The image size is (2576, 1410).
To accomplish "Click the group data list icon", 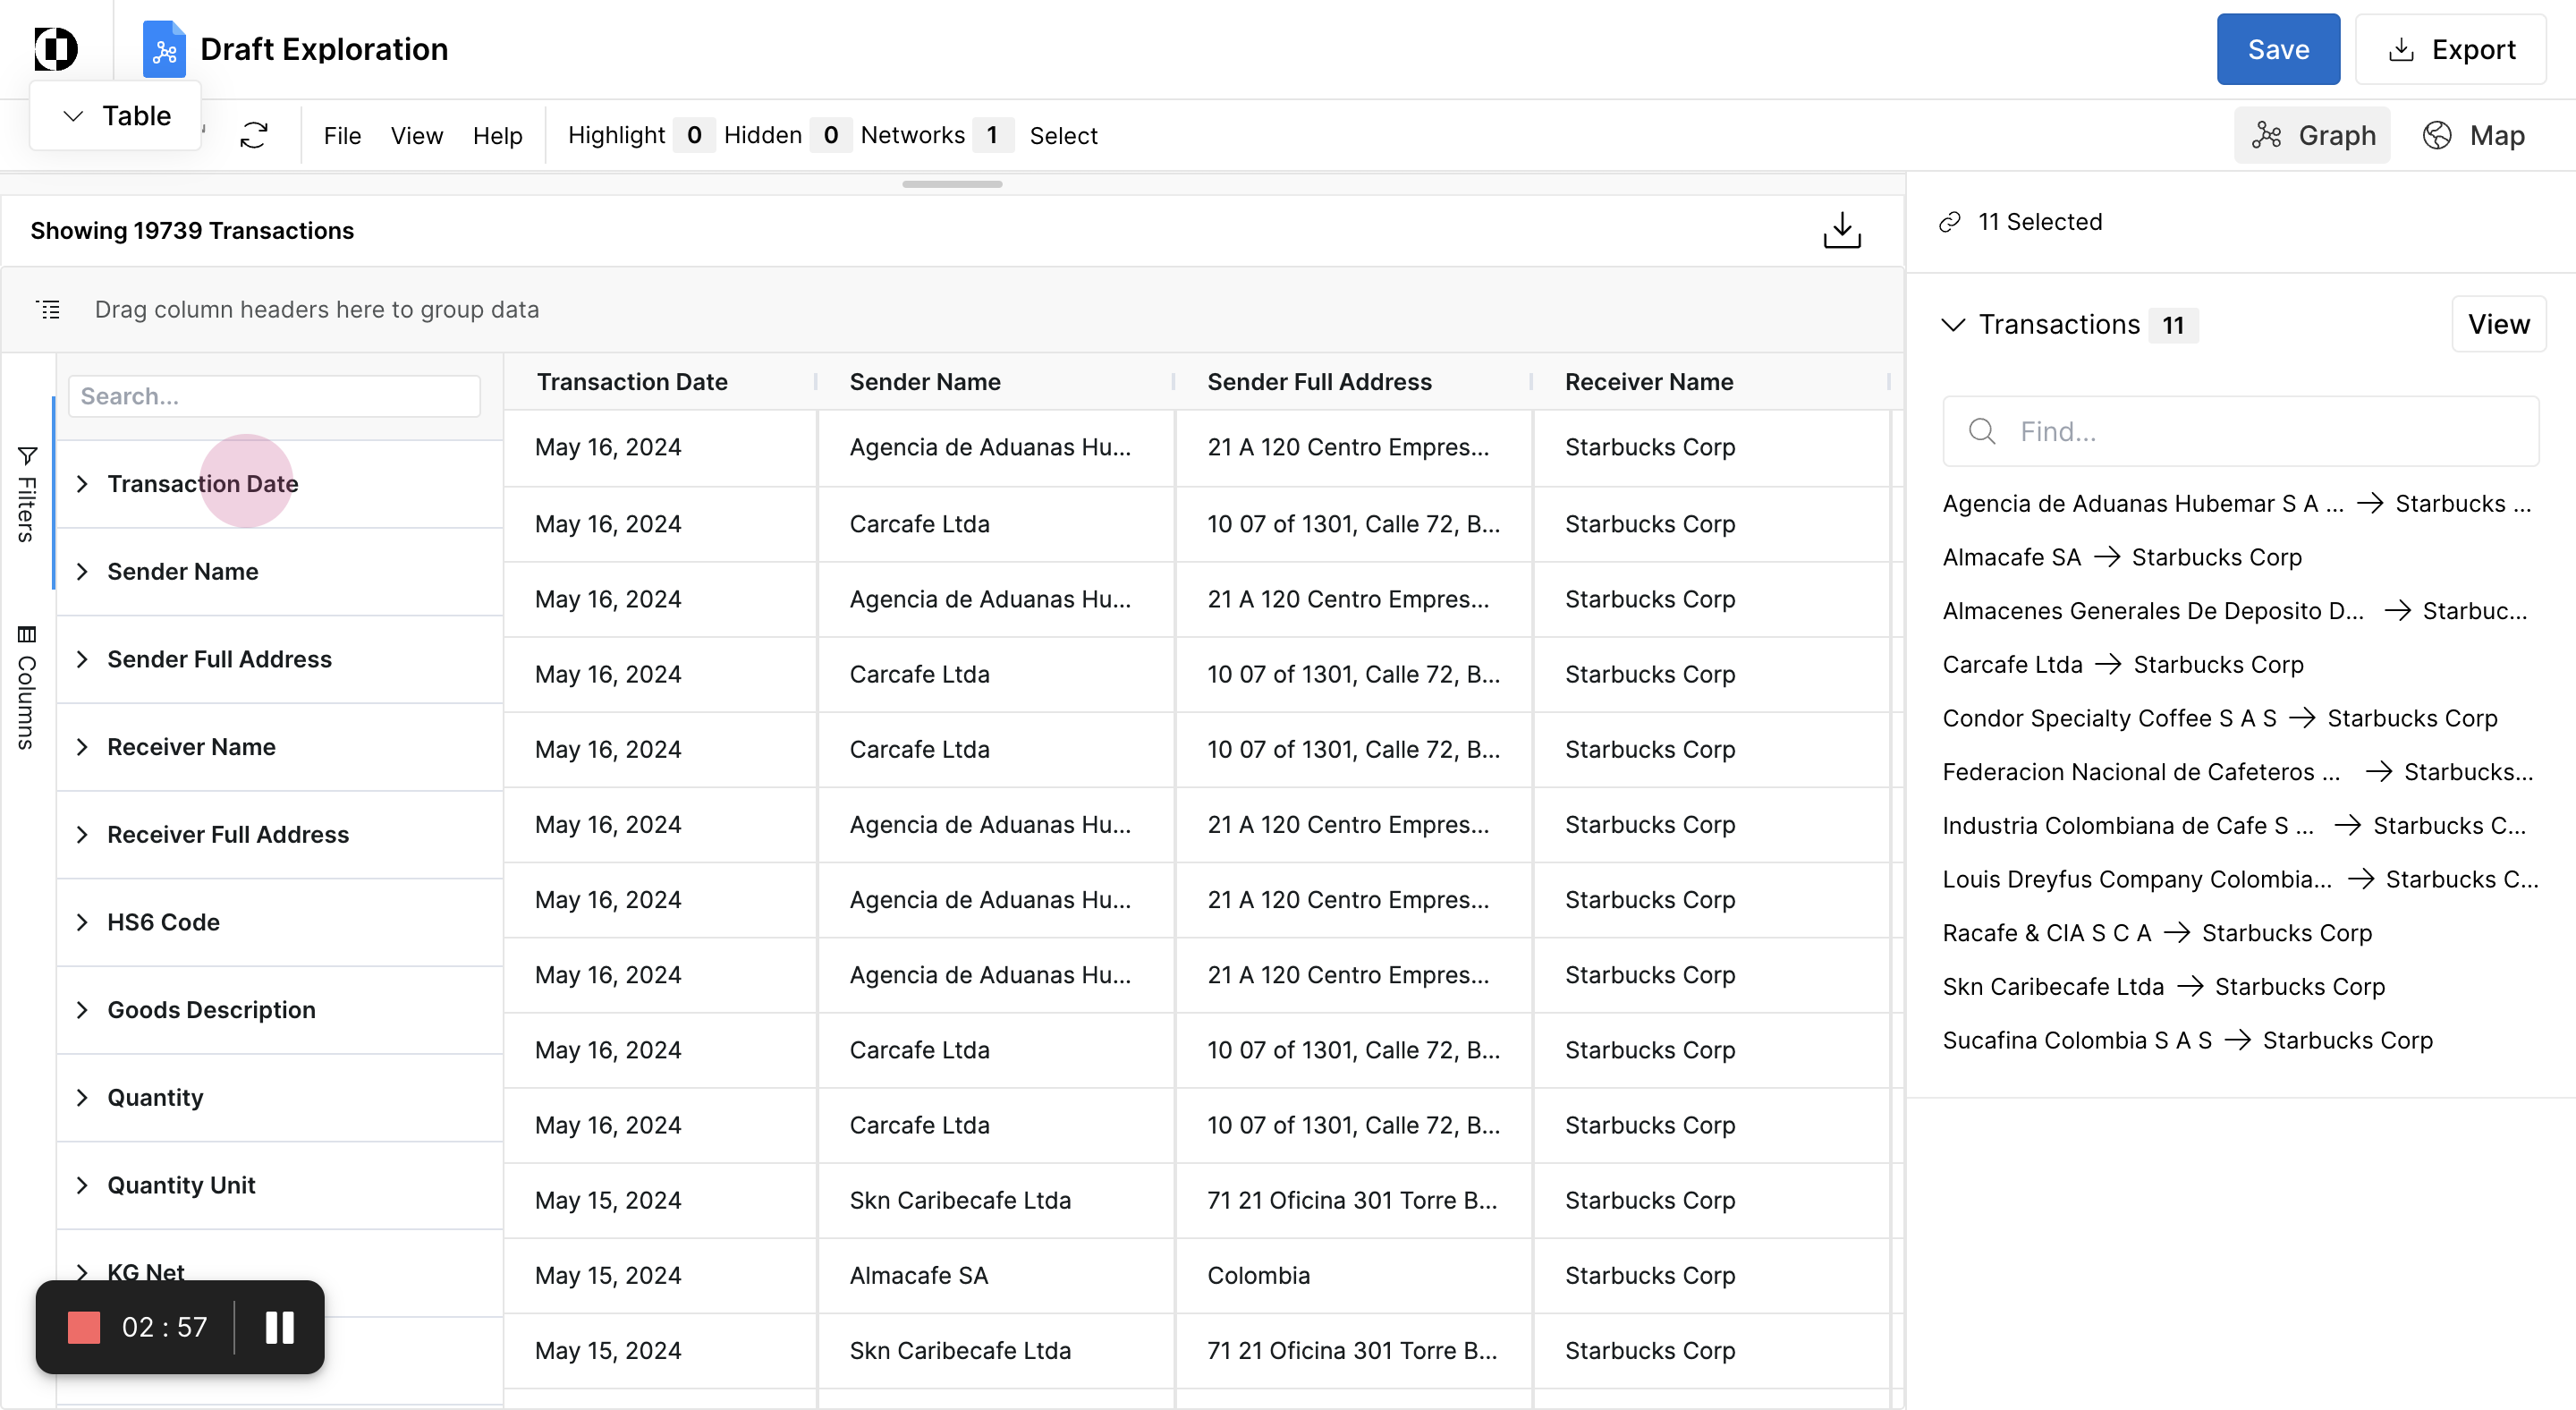I will pos(48,309).
